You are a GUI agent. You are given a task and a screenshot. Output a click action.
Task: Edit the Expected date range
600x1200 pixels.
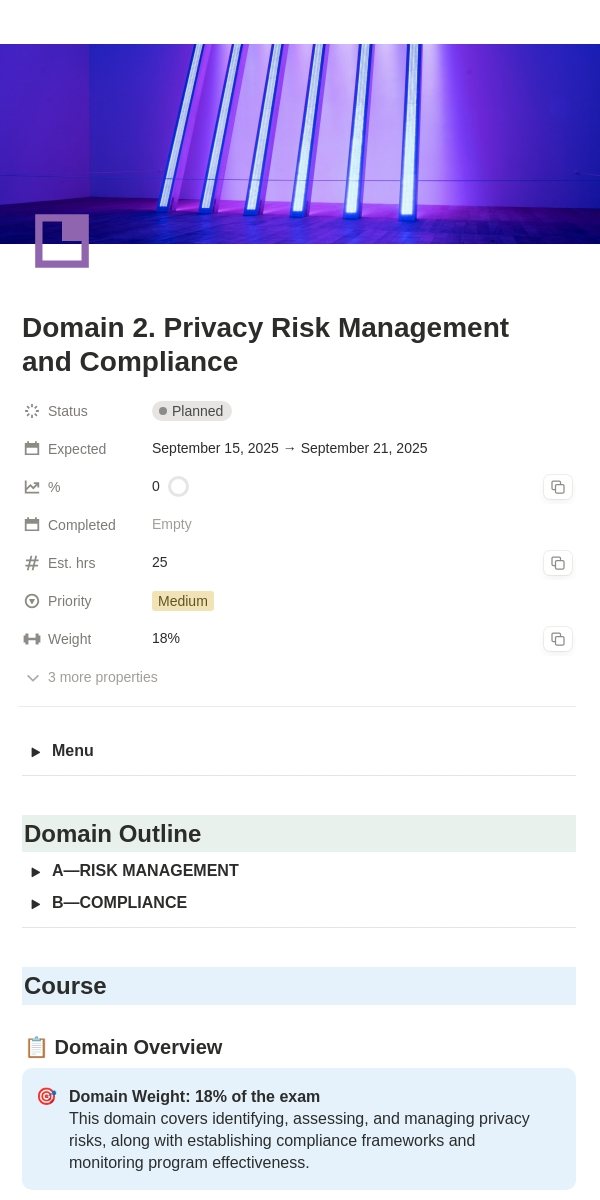tap(290, 448)
